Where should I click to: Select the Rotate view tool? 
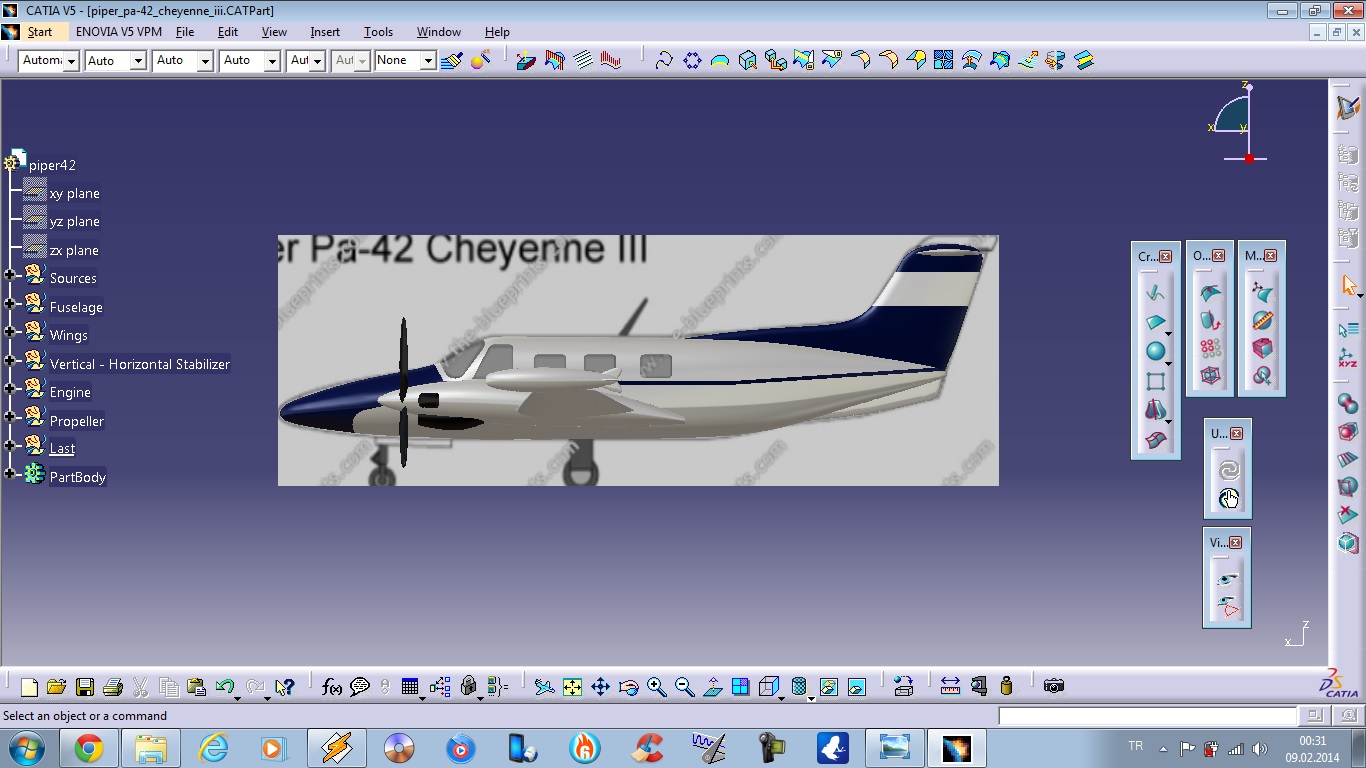pyautogui.click(x=628, y=687)
